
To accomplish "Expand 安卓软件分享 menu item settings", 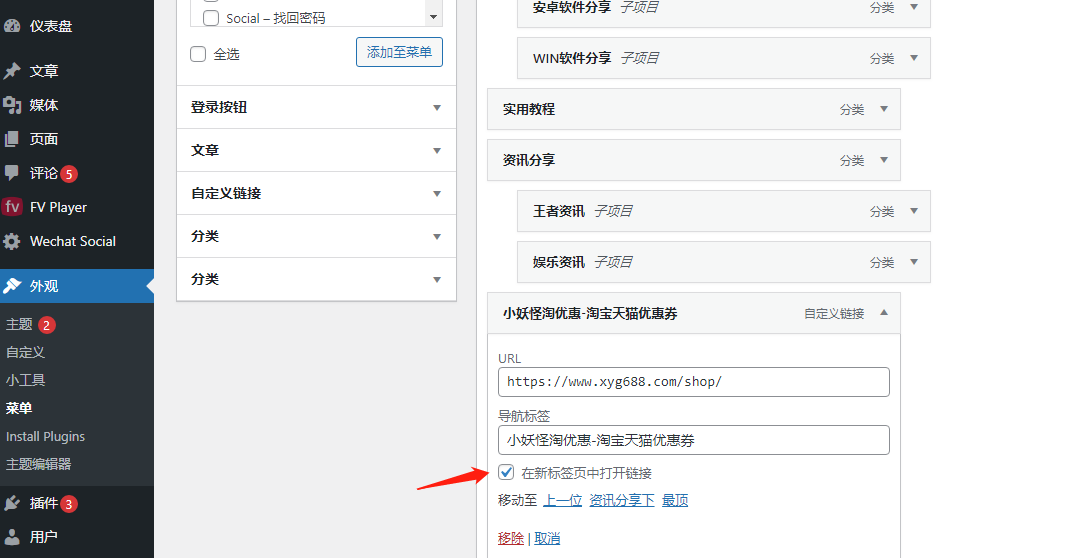I will [x=914, y=7].
